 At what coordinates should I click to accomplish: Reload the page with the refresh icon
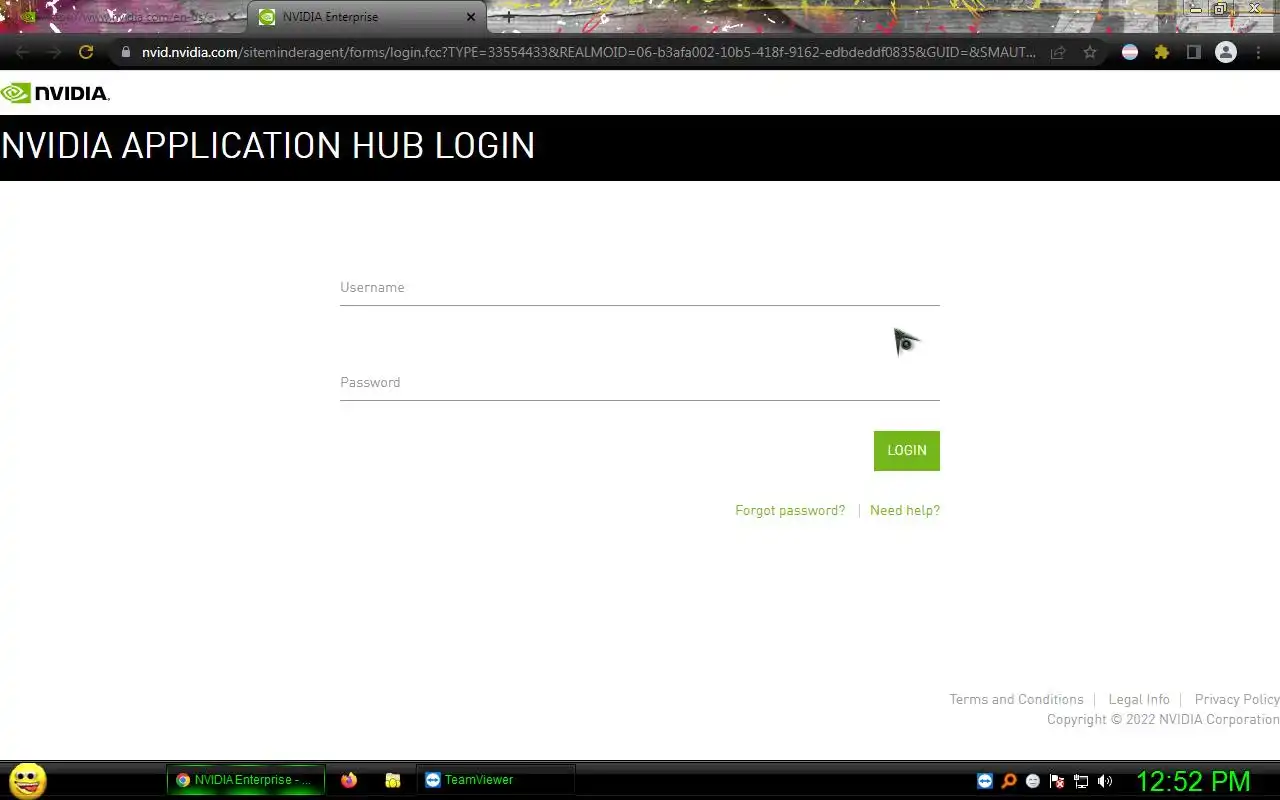(x=86, y=52)
